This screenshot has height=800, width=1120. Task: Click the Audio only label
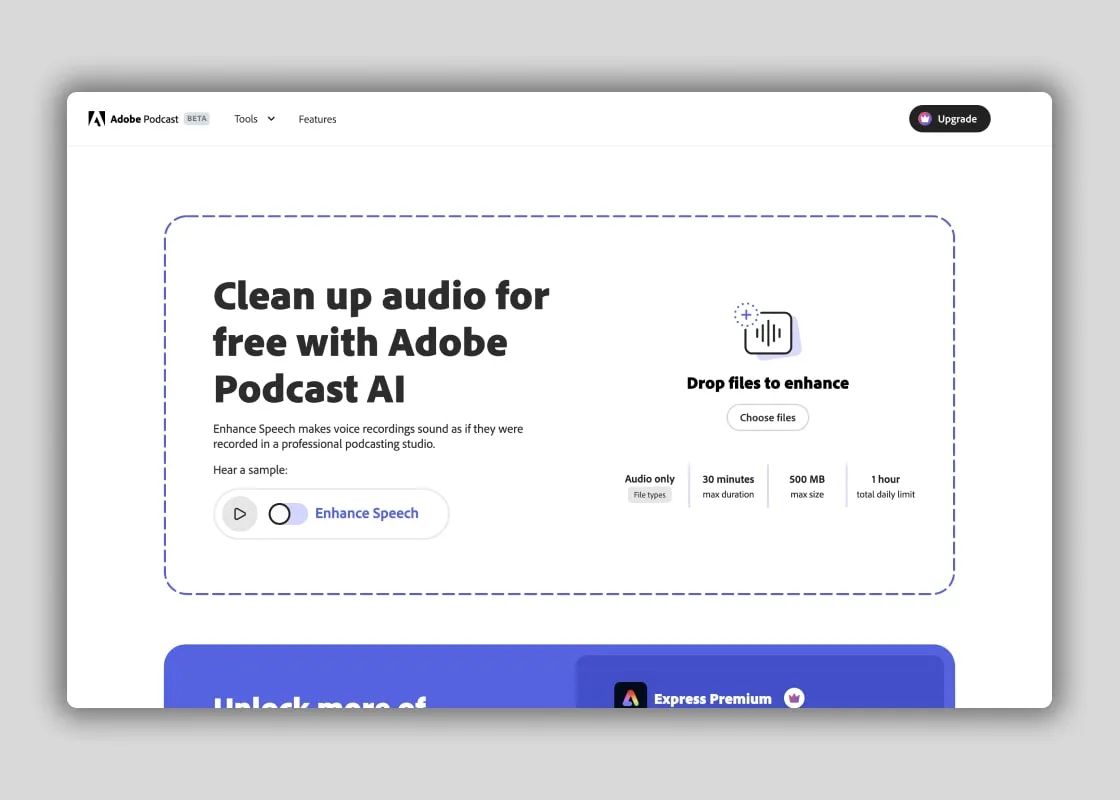(649, 479)
